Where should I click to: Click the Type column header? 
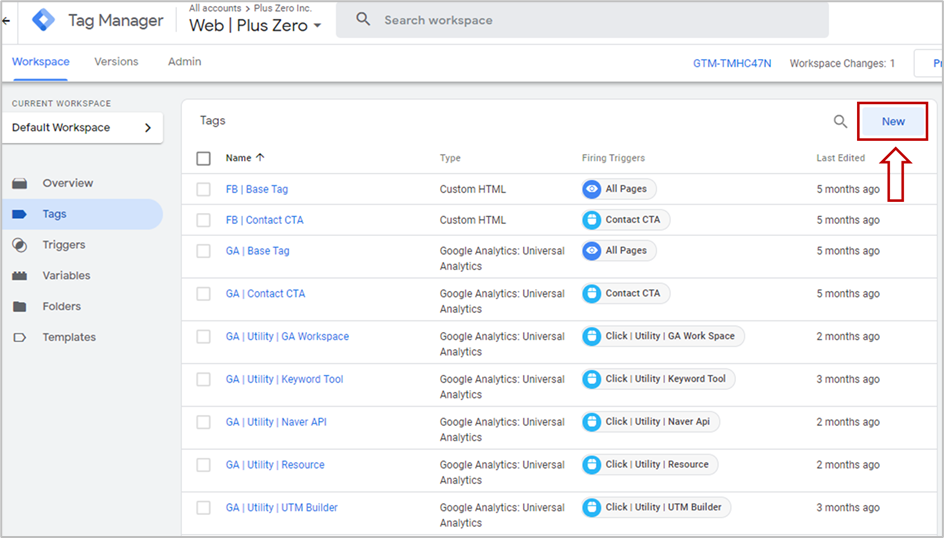point(450,158)
